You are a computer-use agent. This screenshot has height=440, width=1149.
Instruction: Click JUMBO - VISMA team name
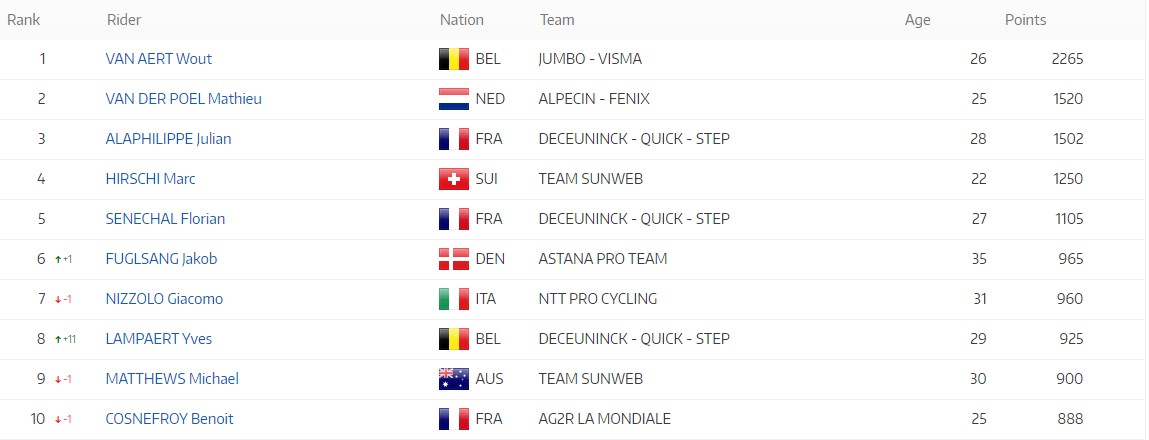590,59
